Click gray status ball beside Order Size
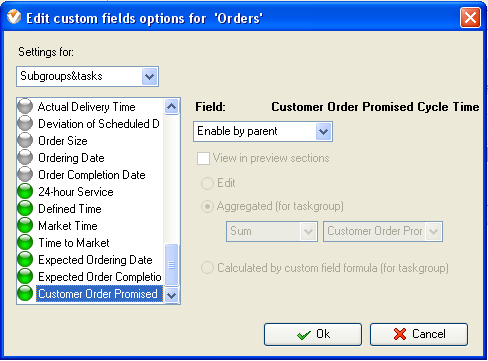The height and width of the screenshot is (361, 488). [25, 141]
